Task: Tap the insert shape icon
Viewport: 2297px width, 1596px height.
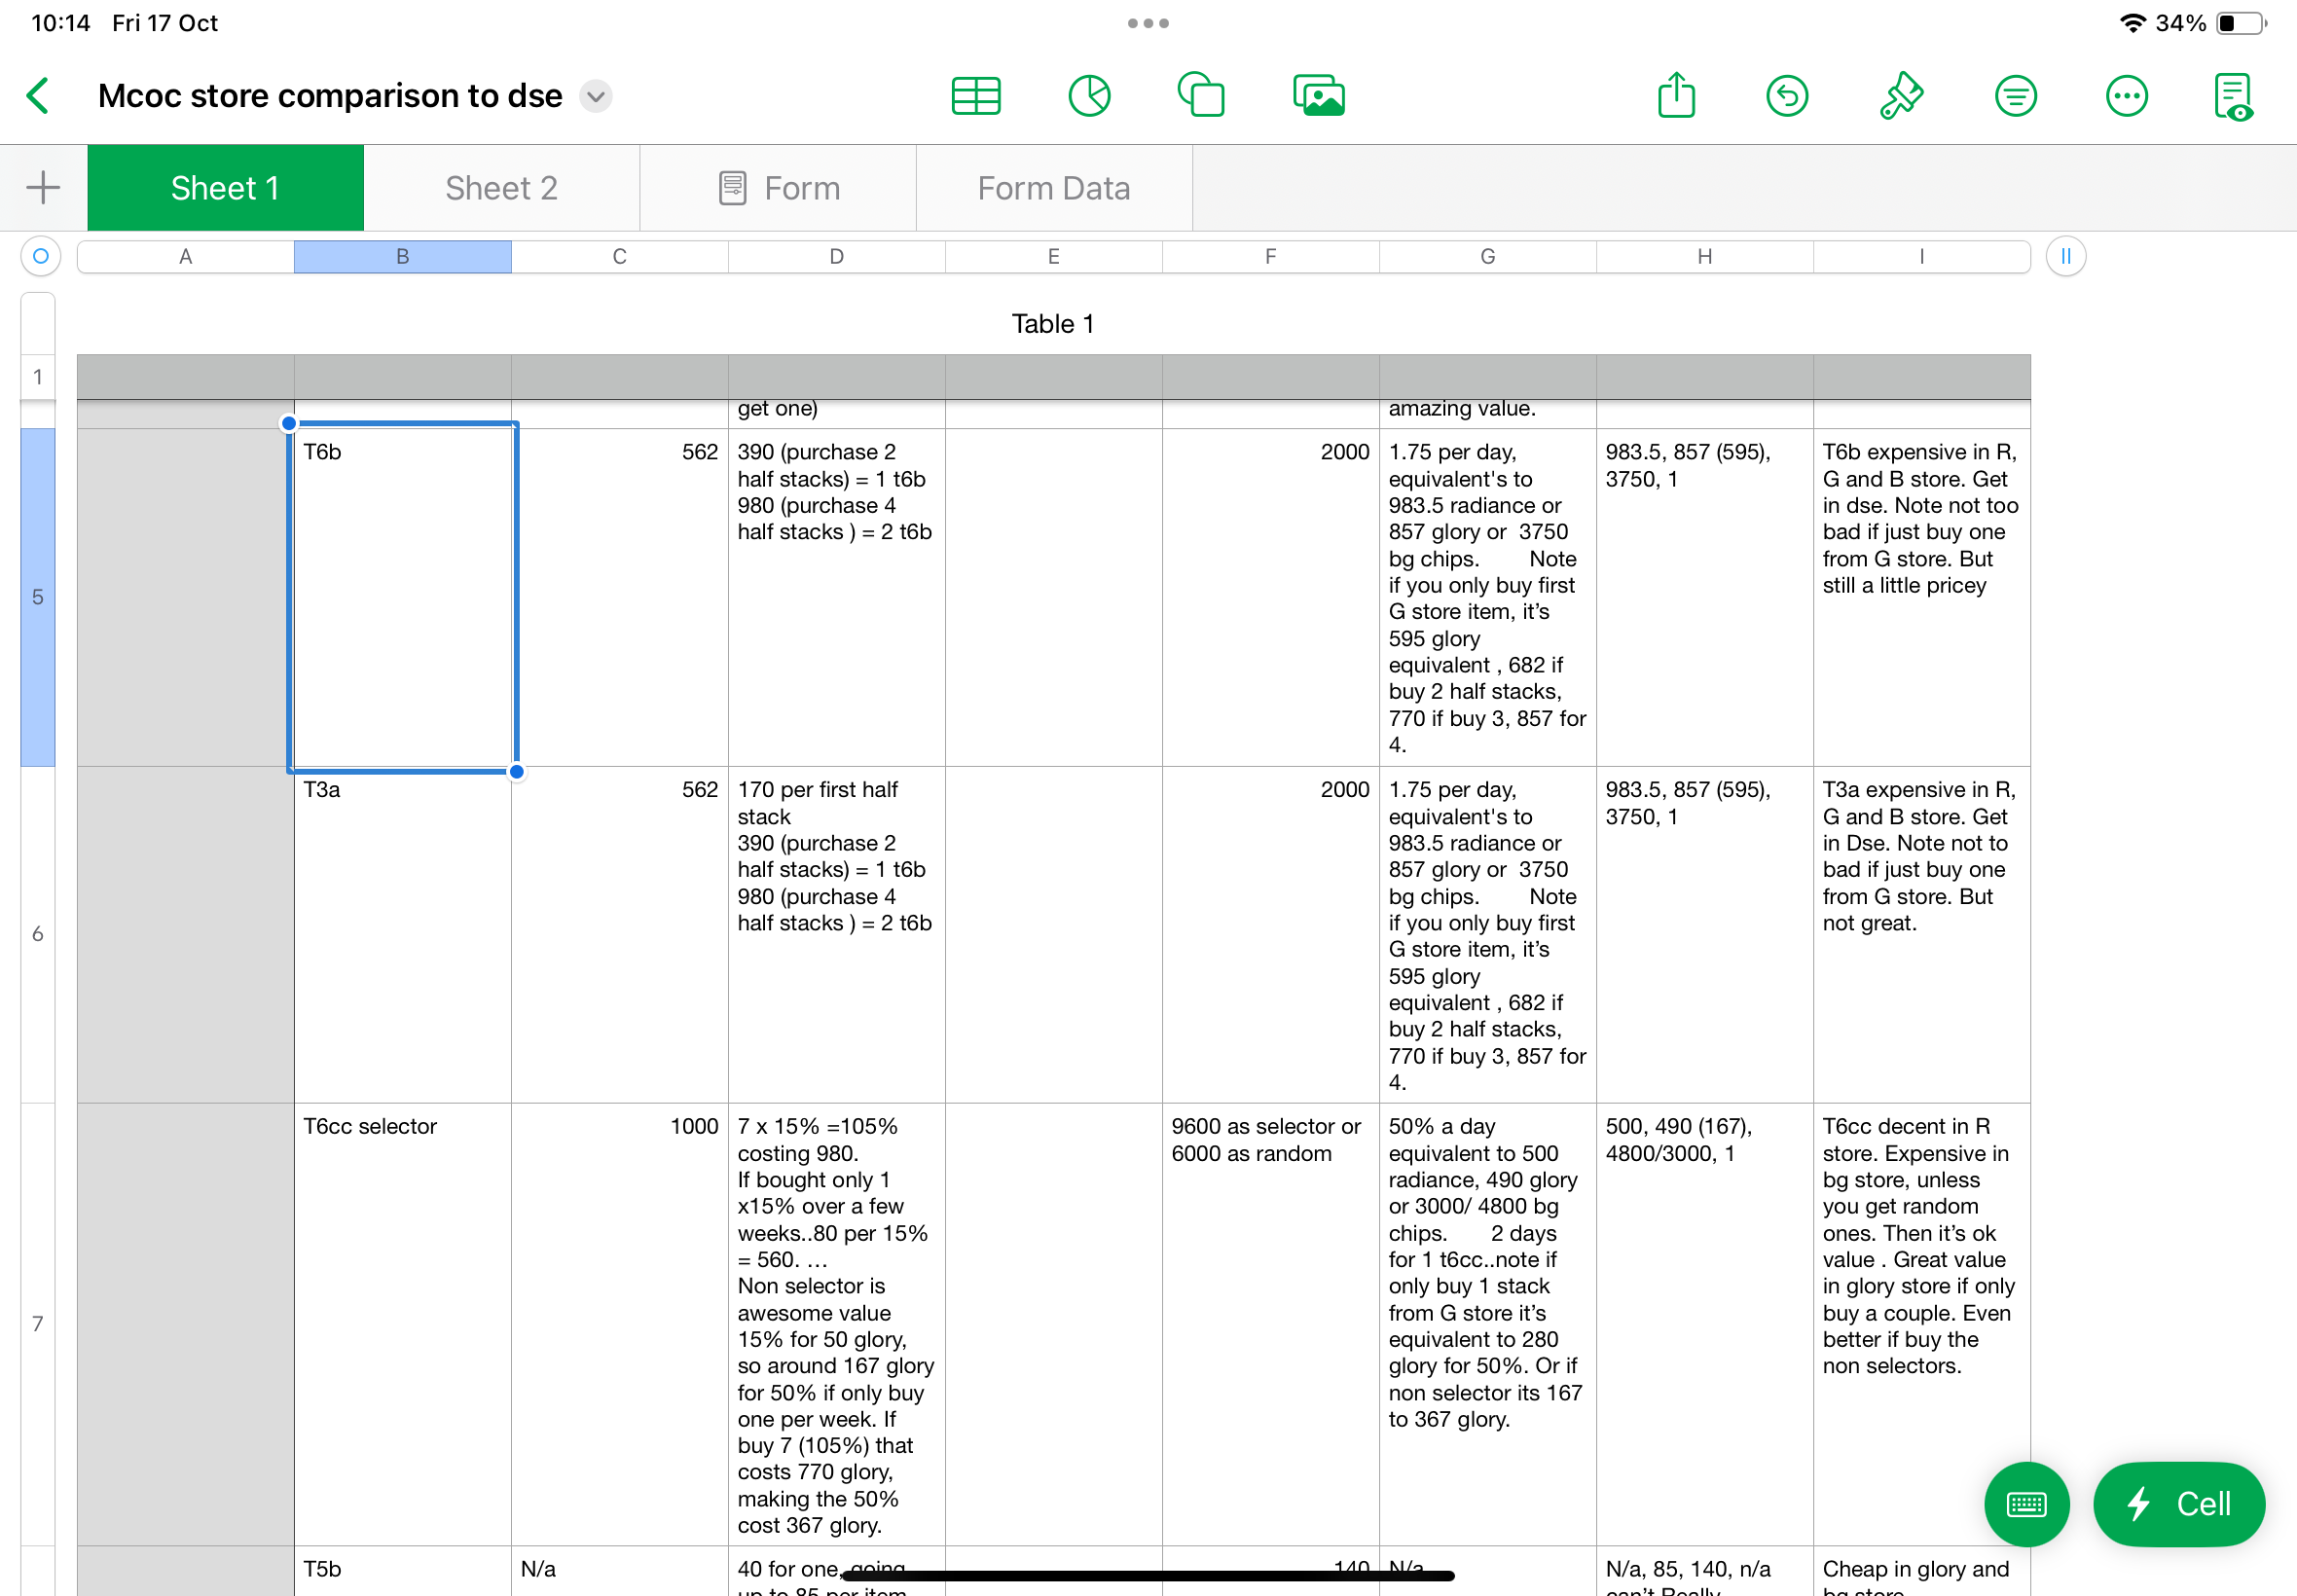Action: (1201, 96)
